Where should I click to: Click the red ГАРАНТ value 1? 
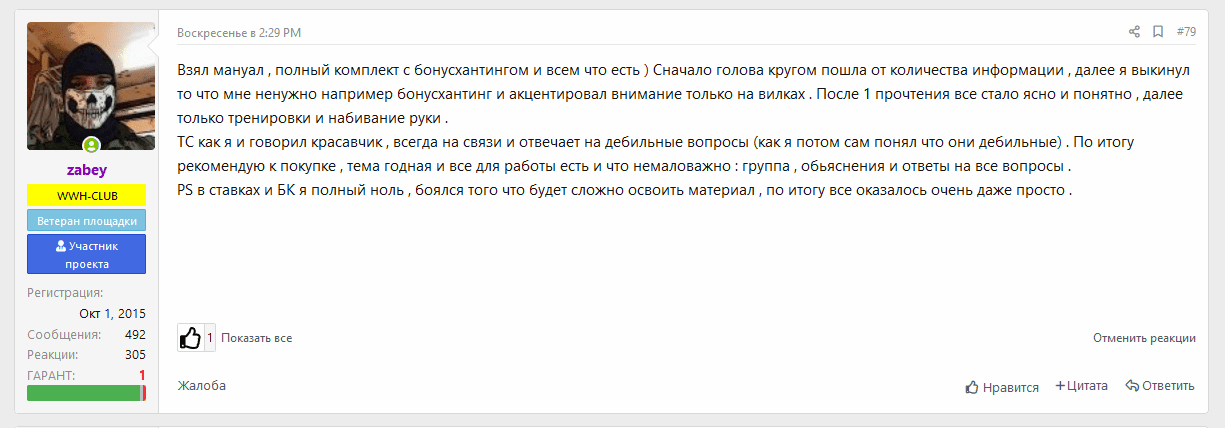(142, 375)
